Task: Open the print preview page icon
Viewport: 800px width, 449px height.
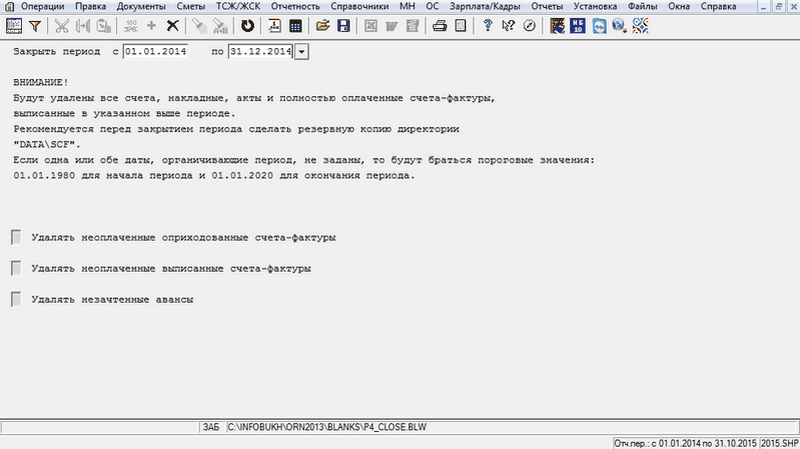Action: click(x=460, y=26)
